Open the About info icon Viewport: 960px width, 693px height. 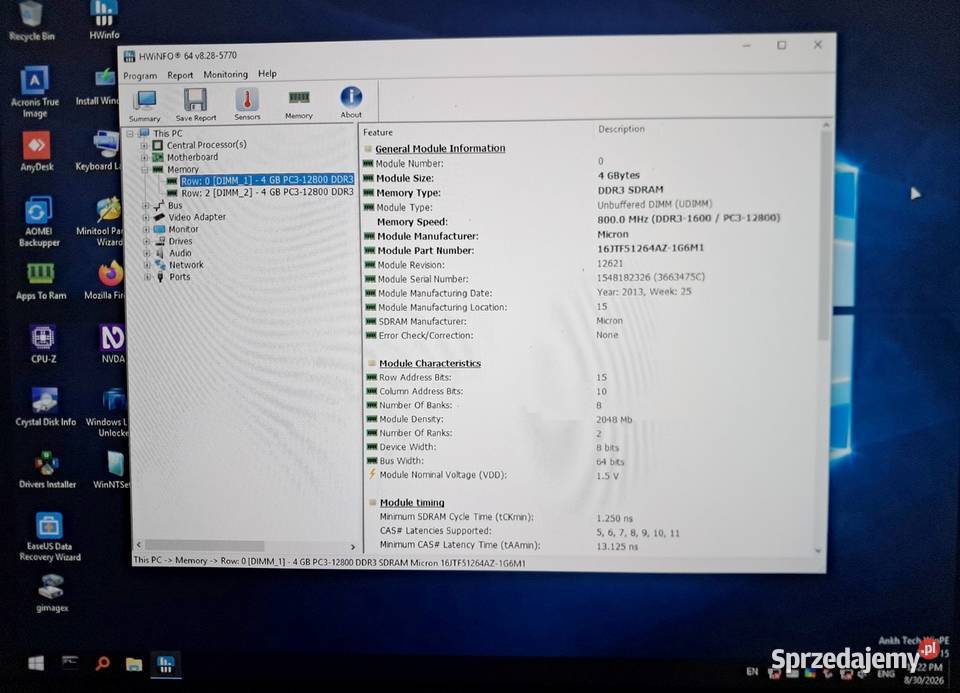(351, 102)
